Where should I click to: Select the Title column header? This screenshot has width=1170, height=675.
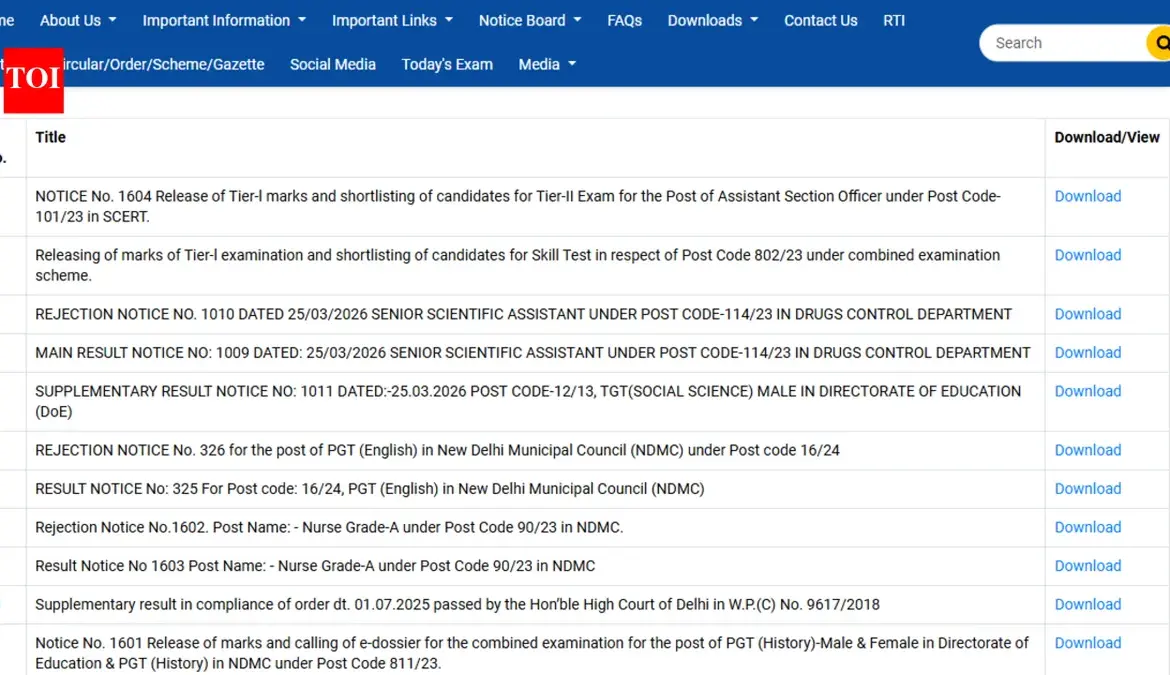click(x=51, y=137)
